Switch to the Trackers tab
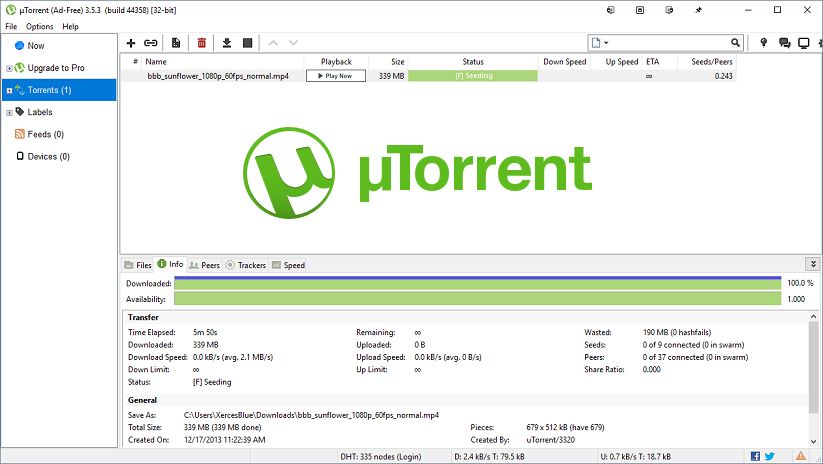The image size is (823, 464). [246, 265]
